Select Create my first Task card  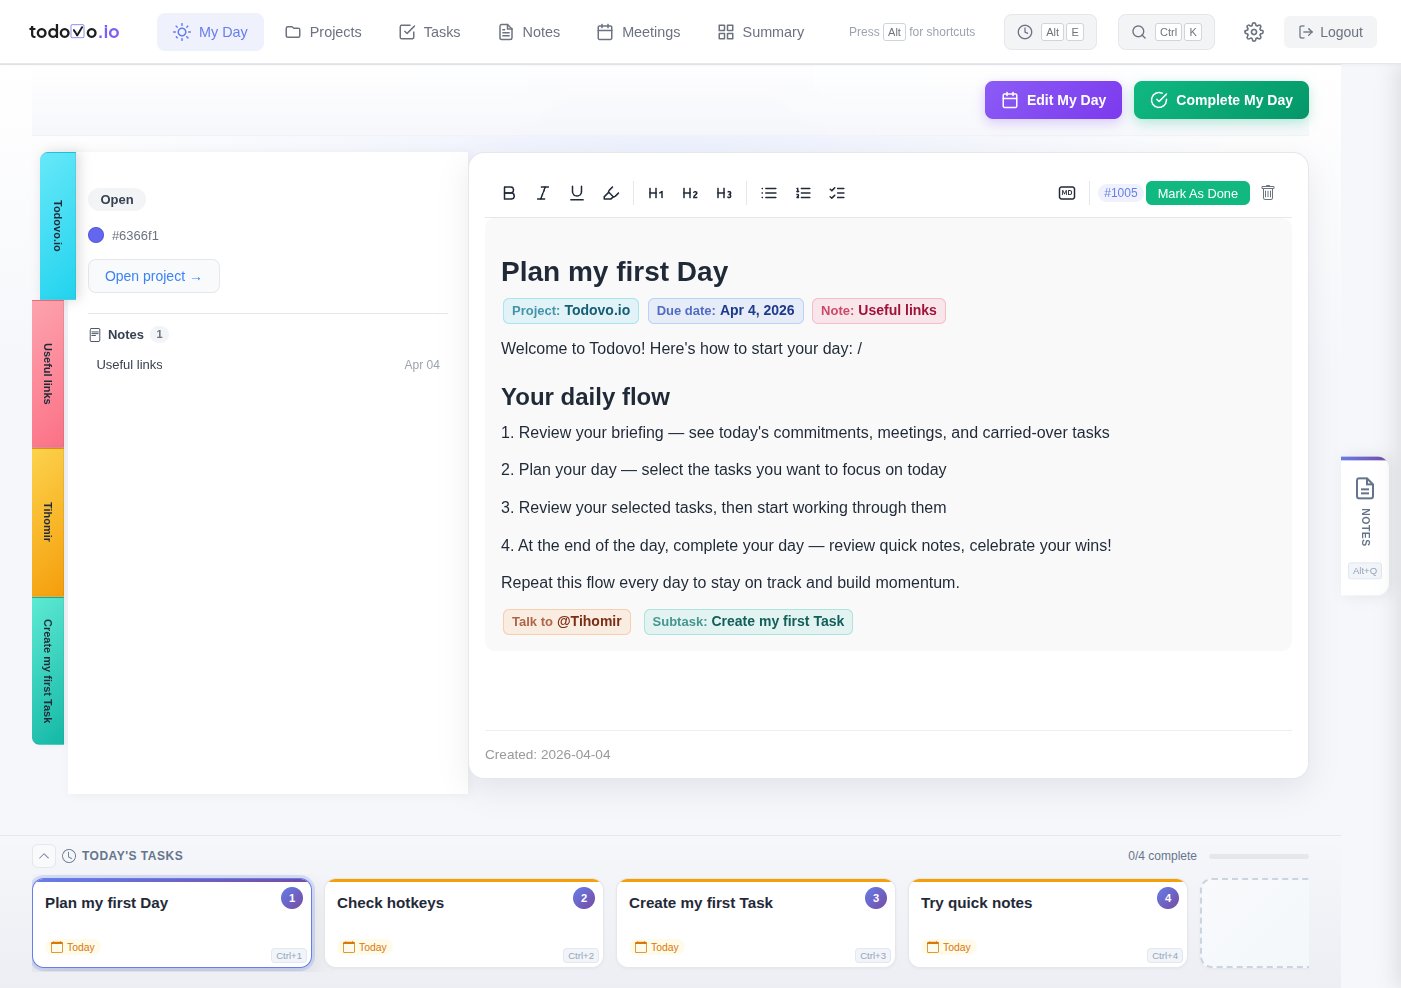pyautogui.click(x=756, y=923)
